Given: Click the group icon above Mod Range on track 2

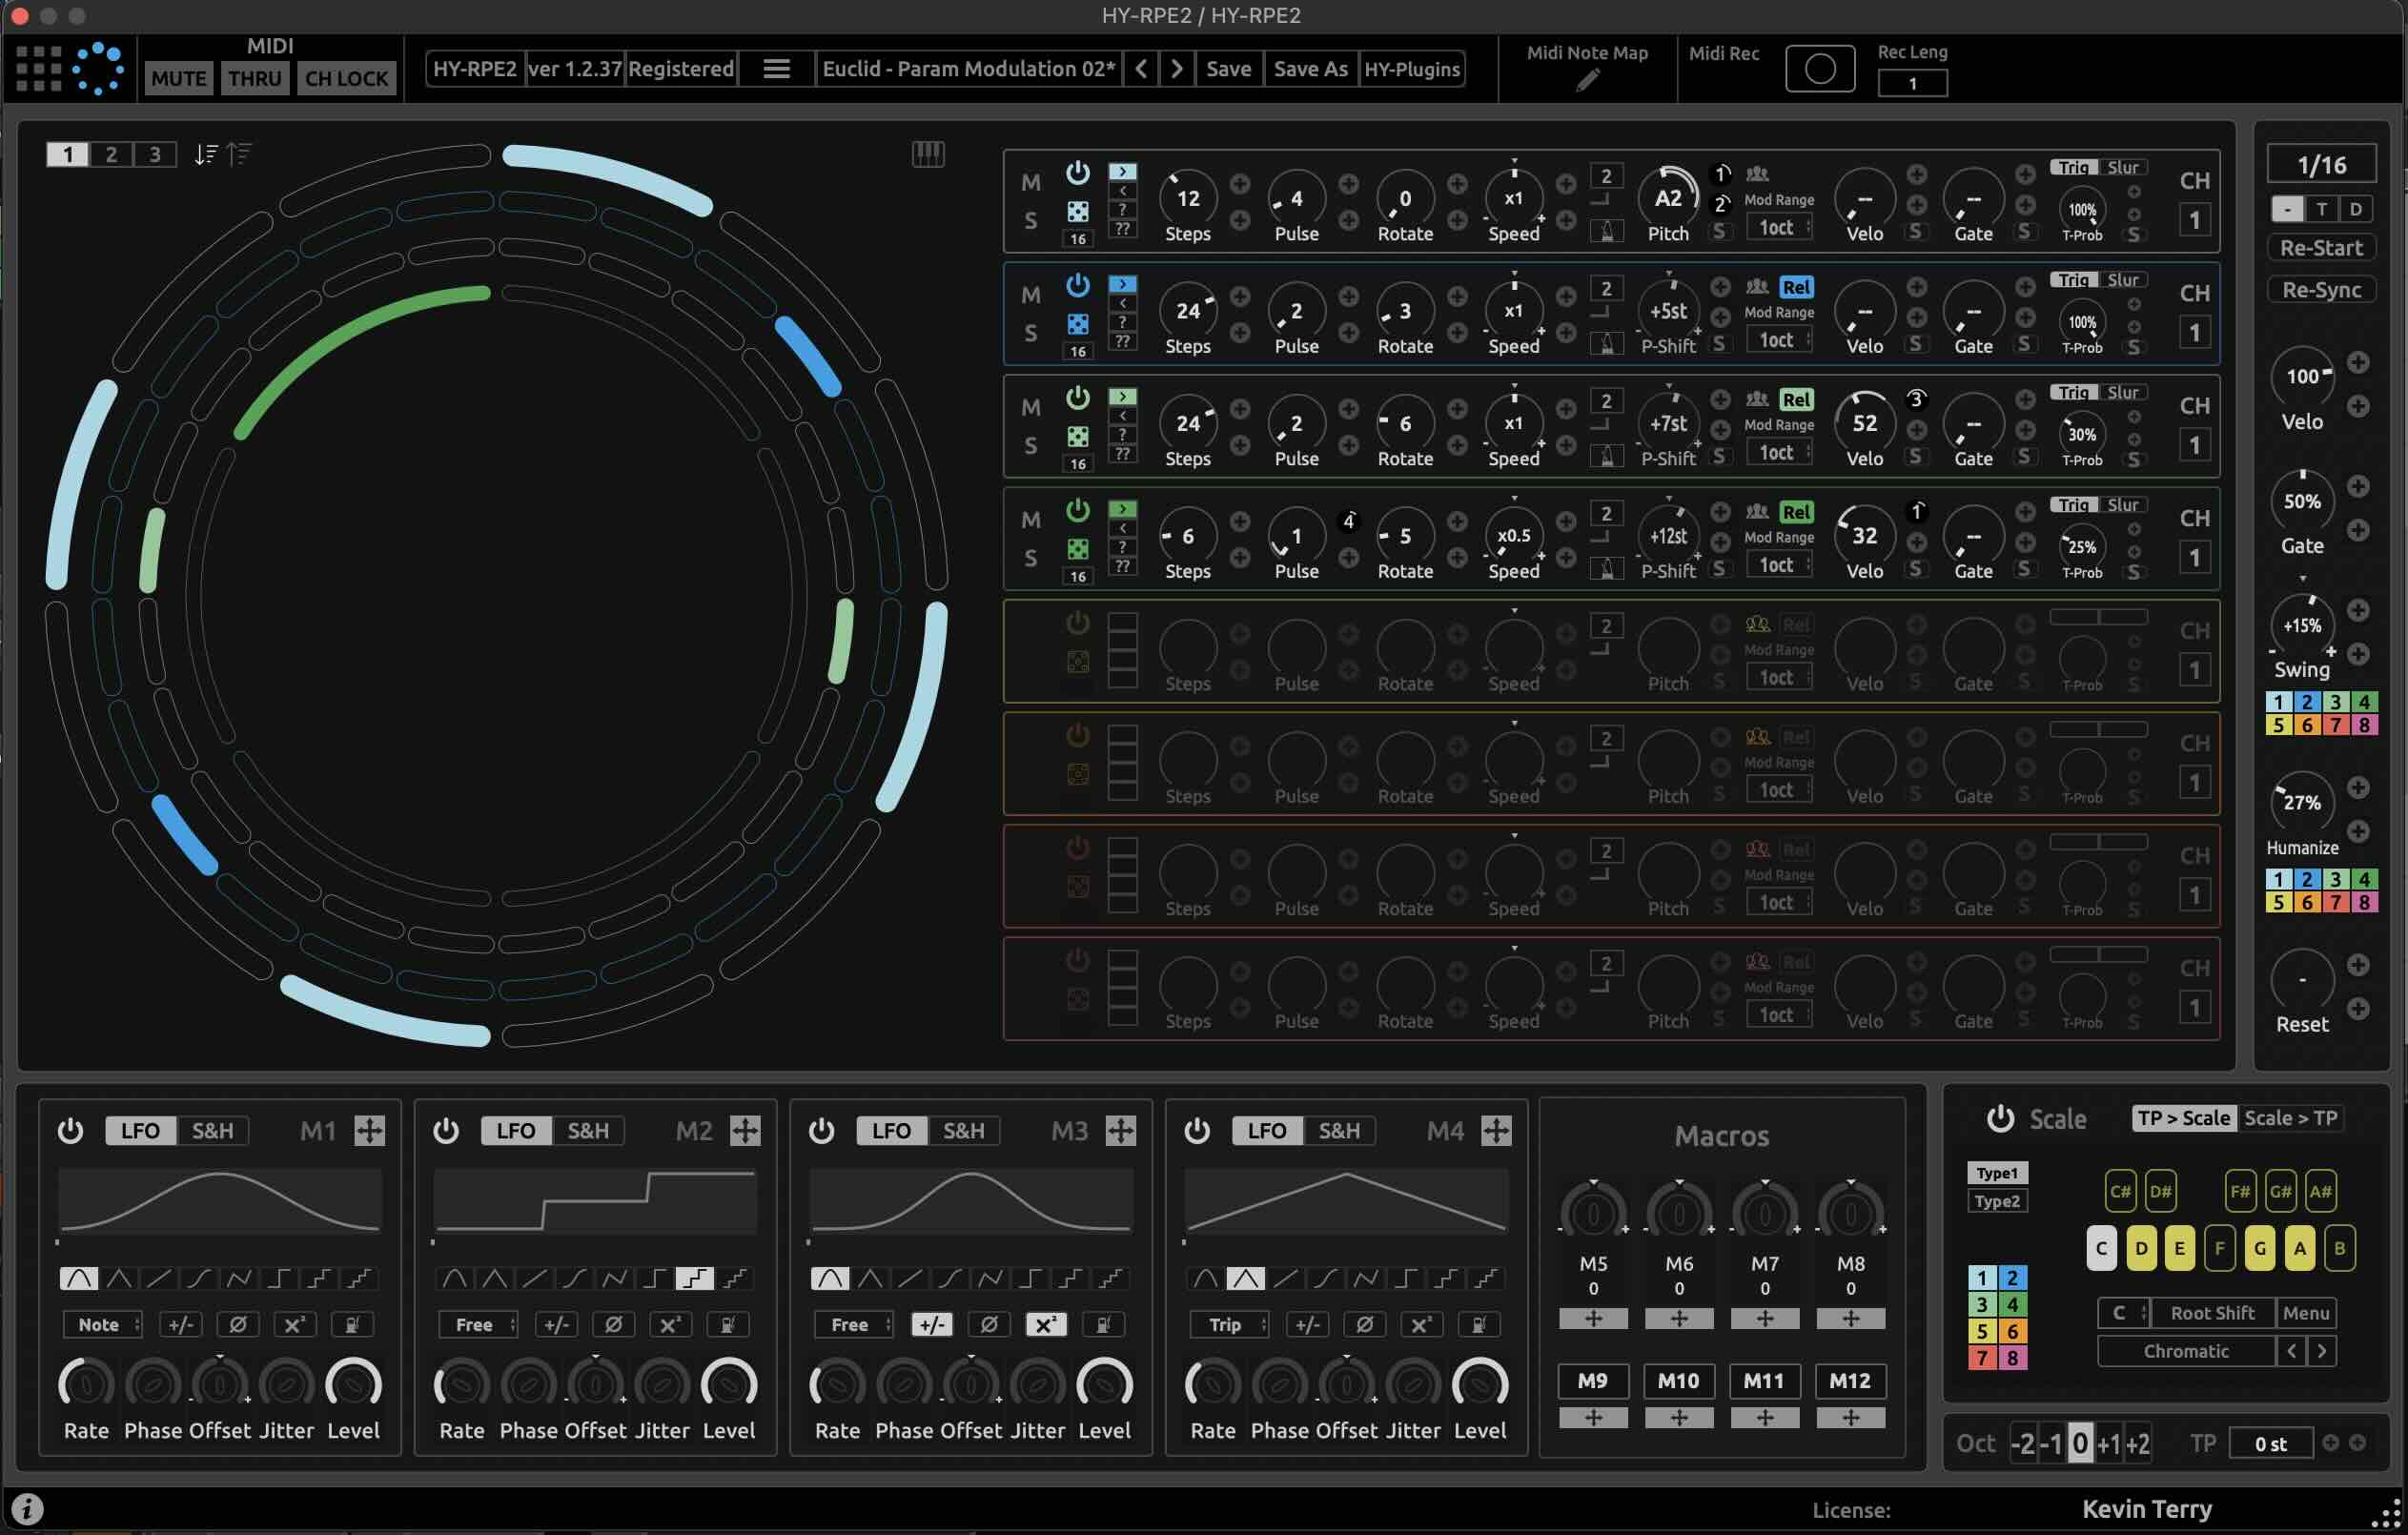Looking at the screenshot, I should tap(1757, 287).
